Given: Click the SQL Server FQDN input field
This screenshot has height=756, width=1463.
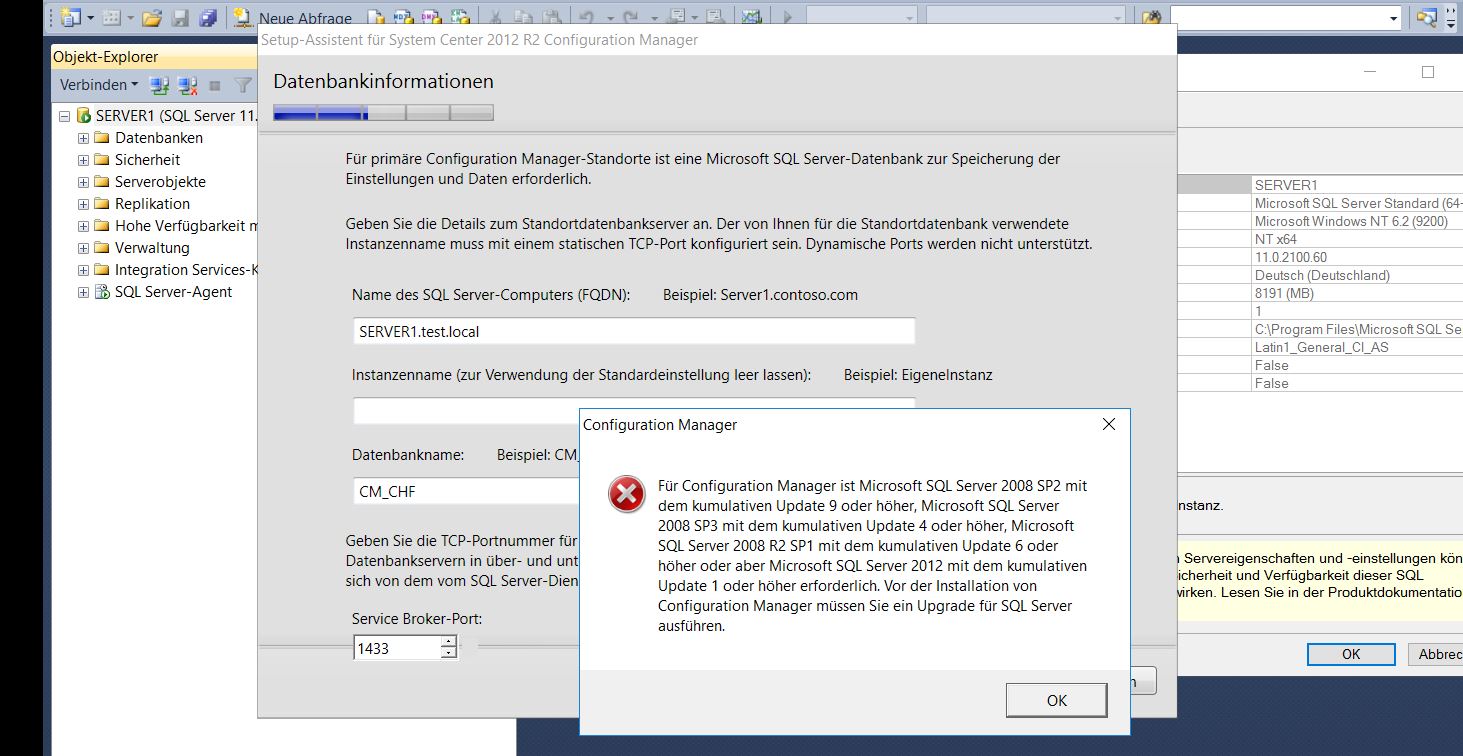Looking at the screenshot, I should [634, 331].
